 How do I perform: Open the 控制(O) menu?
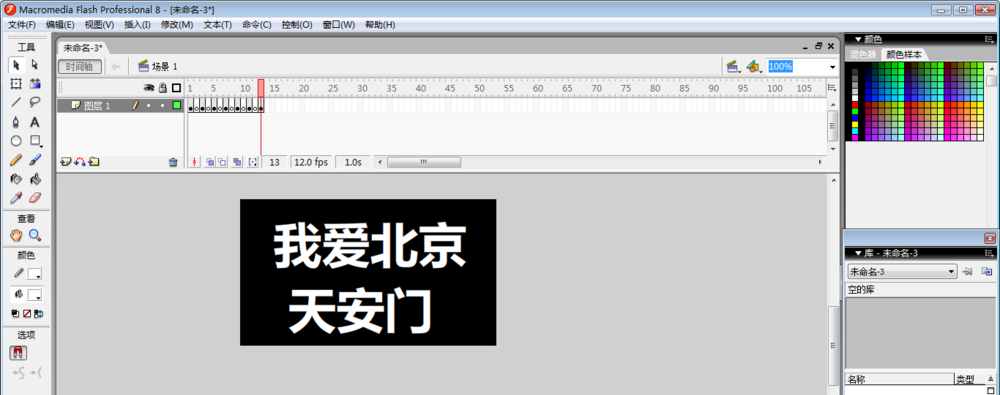297,24
